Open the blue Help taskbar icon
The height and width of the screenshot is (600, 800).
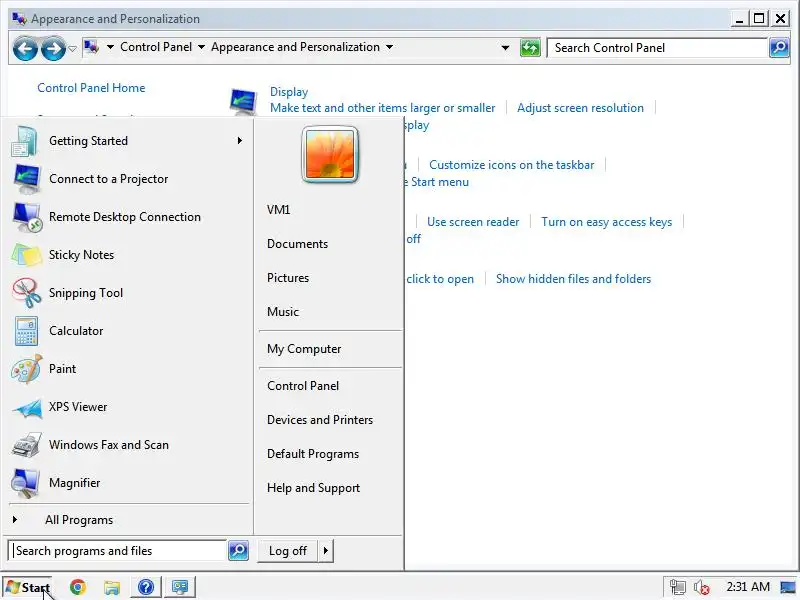[146, 587]
